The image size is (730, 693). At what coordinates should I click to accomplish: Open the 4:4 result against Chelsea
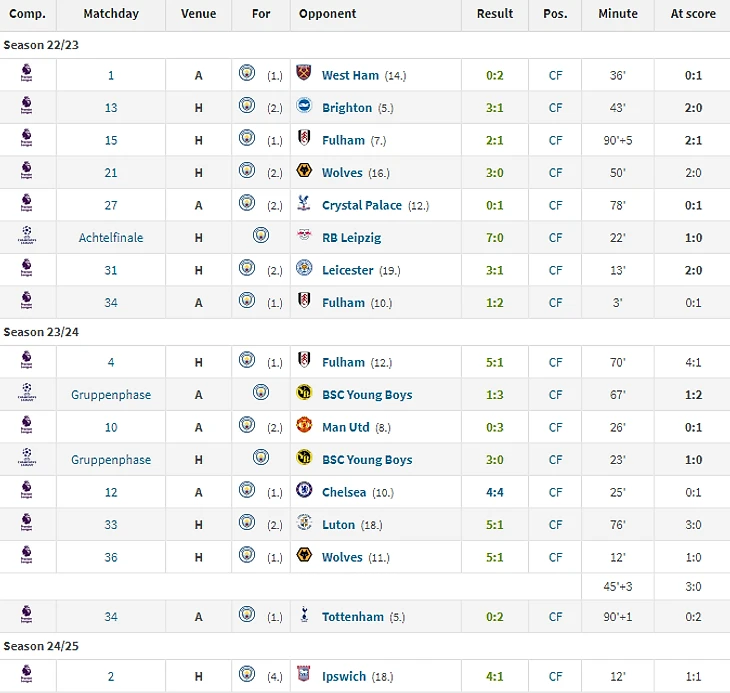point(494,492)
